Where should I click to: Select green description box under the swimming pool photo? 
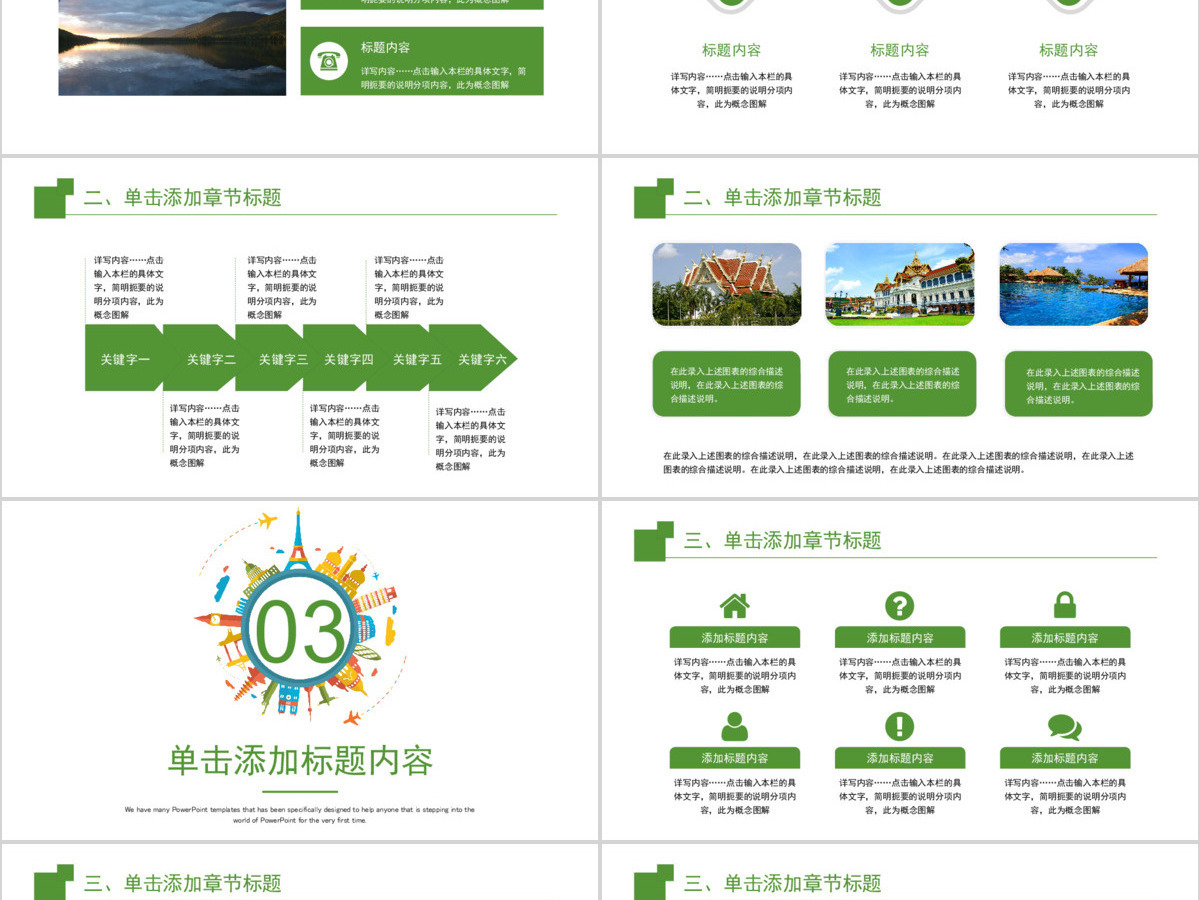(1078, 384)
